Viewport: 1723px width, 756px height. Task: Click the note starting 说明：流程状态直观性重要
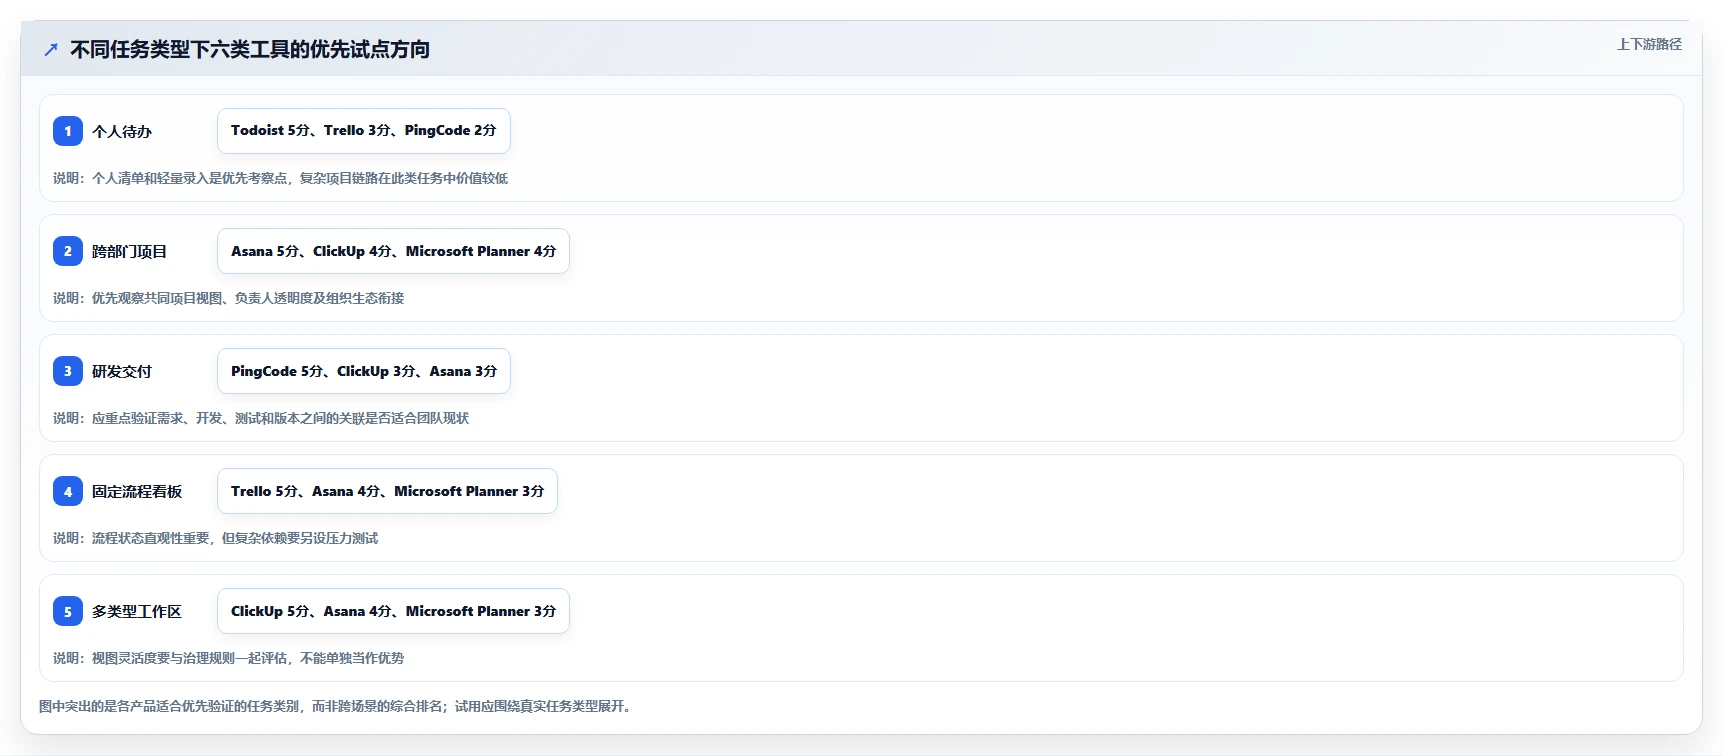[x=215, y=538]
